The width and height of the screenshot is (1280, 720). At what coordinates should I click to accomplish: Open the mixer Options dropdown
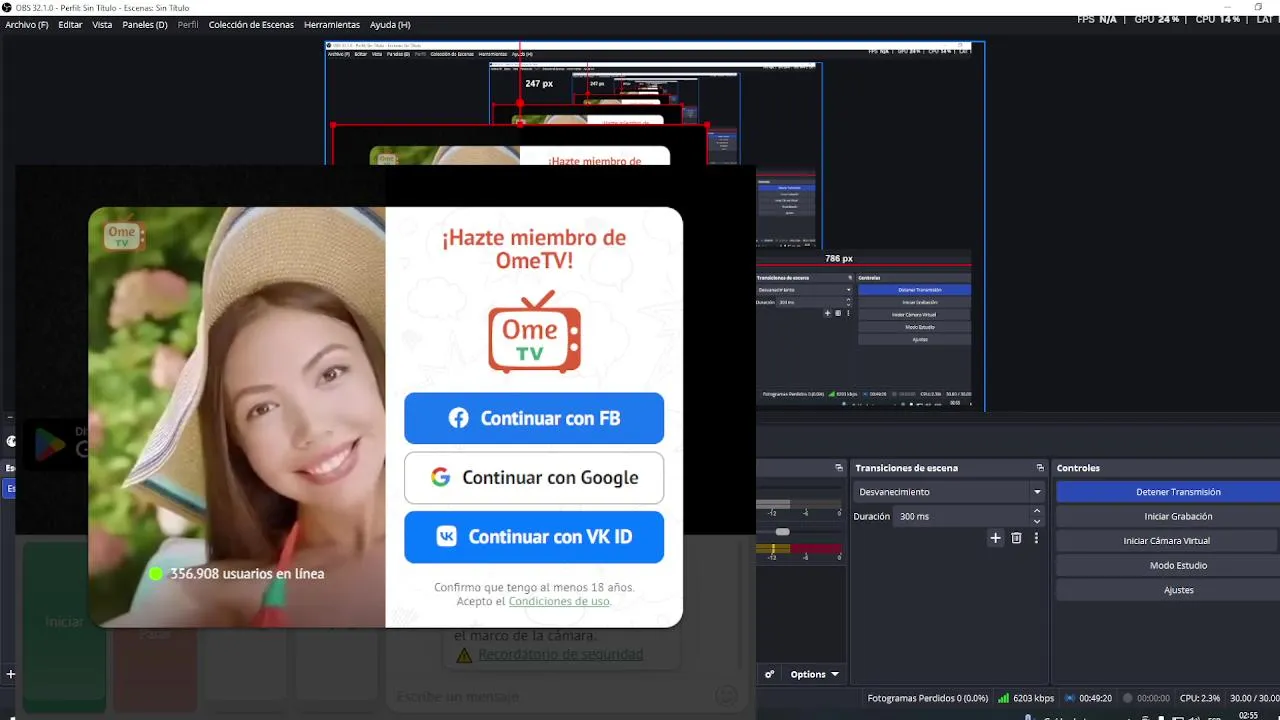tap(815, 674)
